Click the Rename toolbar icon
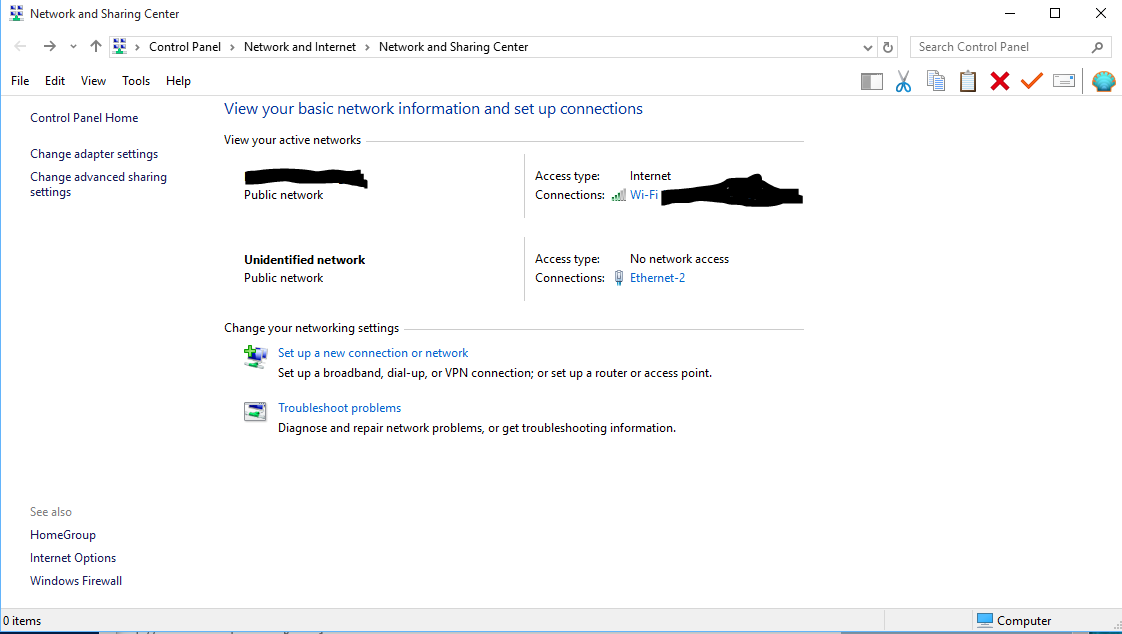The image size is (1122, 634). pyautogui.click(x=1064, y=81)
